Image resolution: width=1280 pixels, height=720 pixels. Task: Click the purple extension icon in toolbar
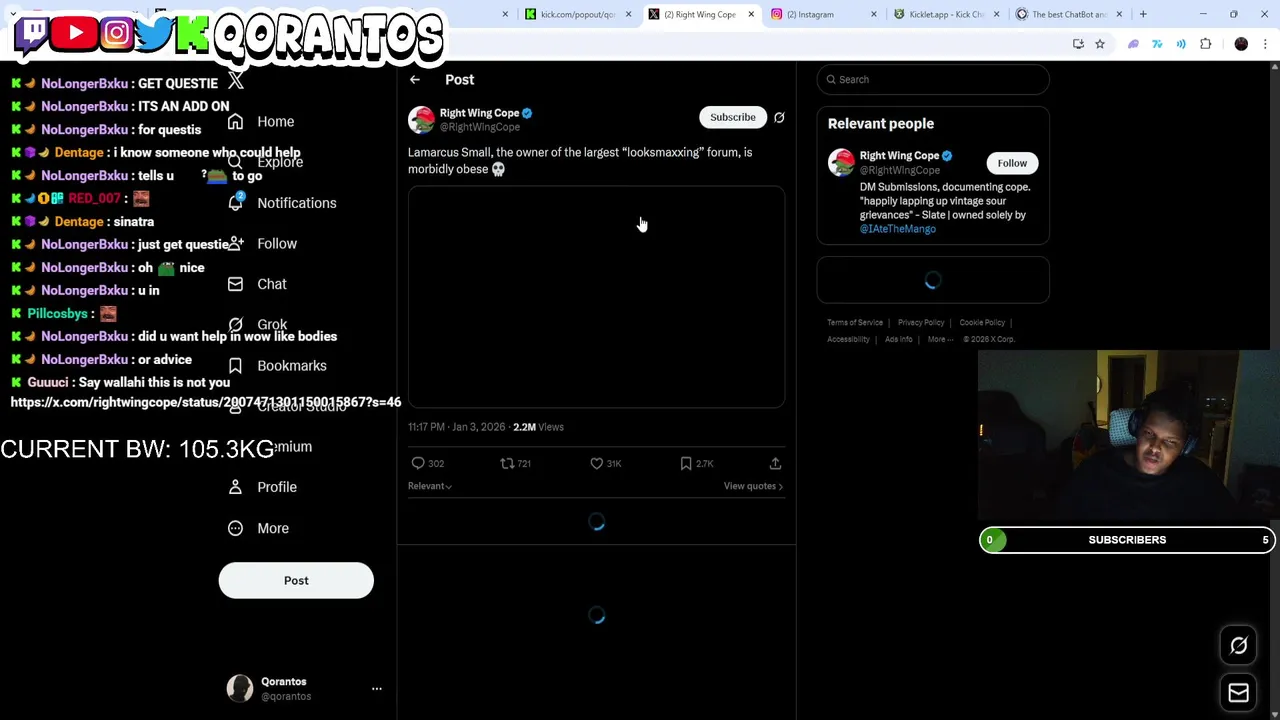pyautogui.click(x=1133, y=44)
